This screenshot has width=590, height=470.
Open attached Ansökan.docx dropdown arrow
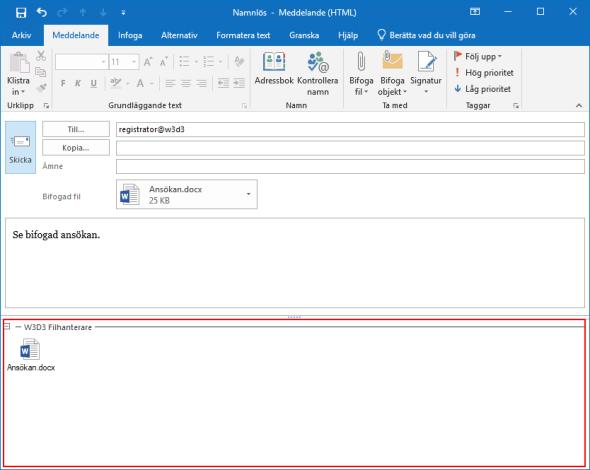point(248,194)
